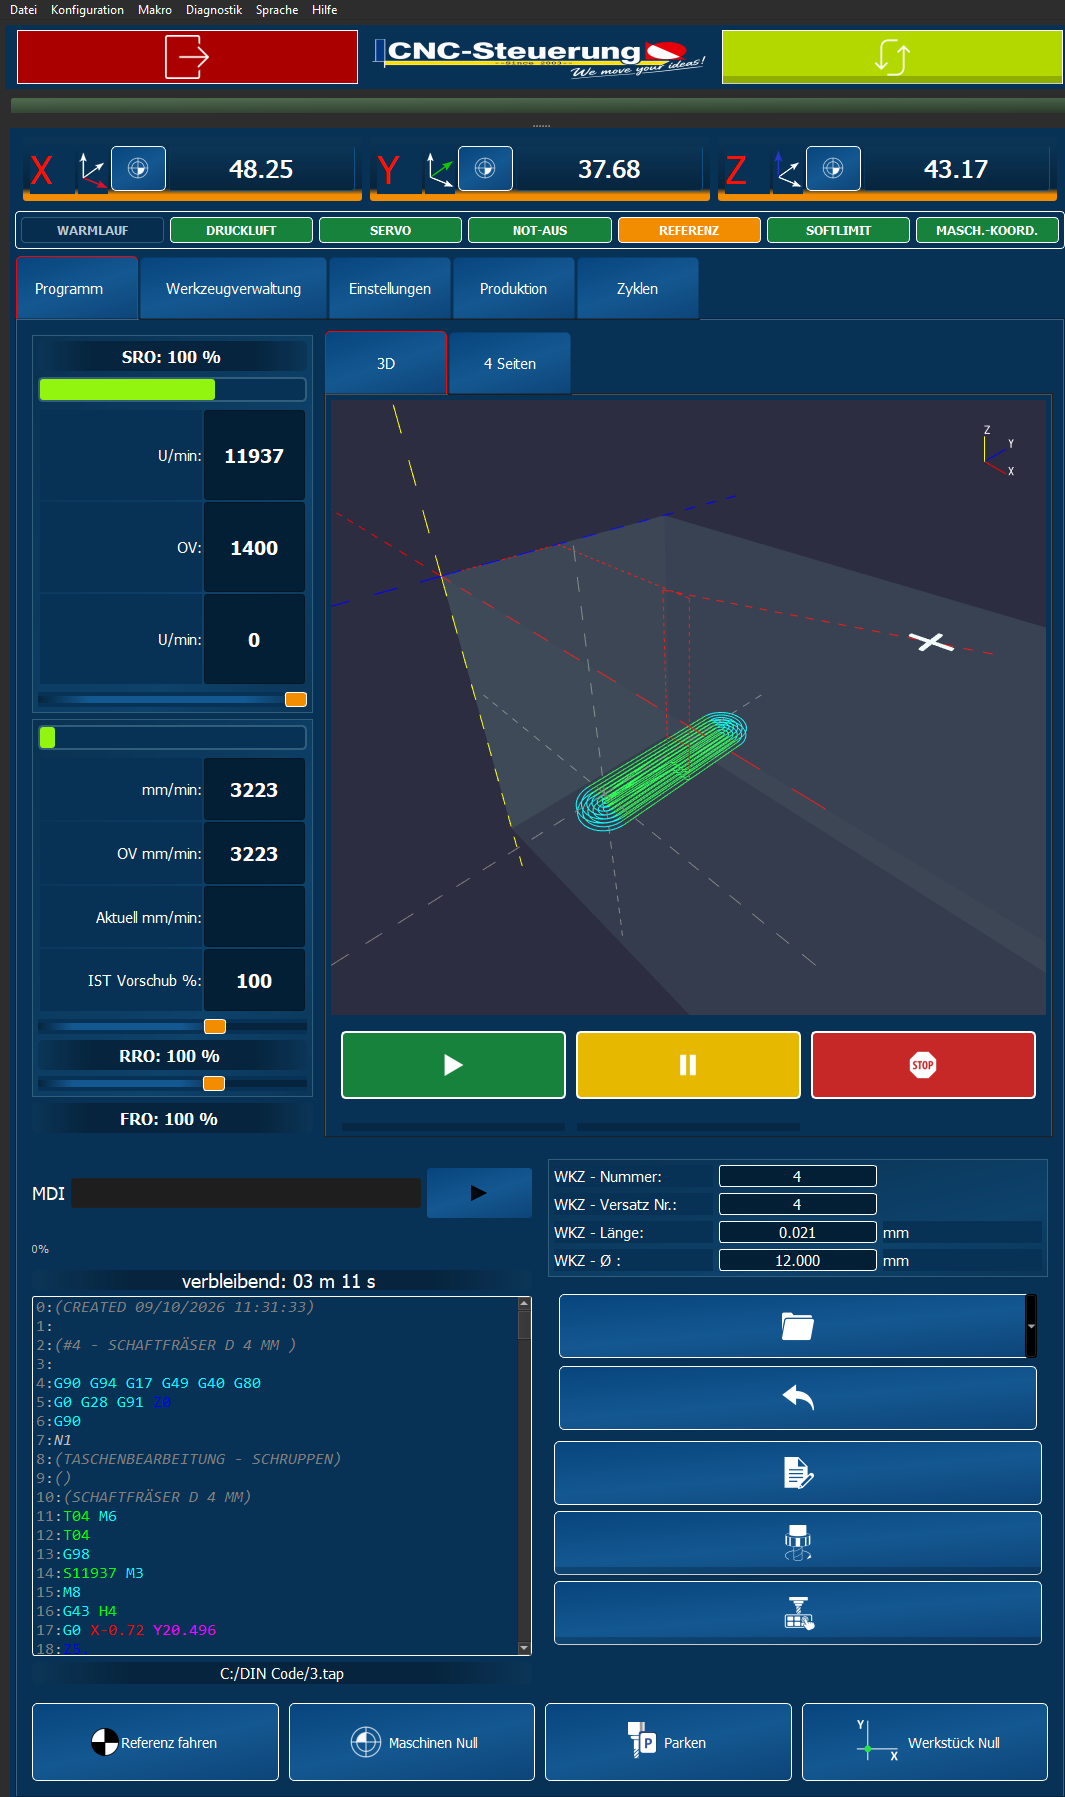The height and width of the screenshot is (1797, 1065).
Task: Toggle the NOT-AUS indicator
Action: point(540,230)
